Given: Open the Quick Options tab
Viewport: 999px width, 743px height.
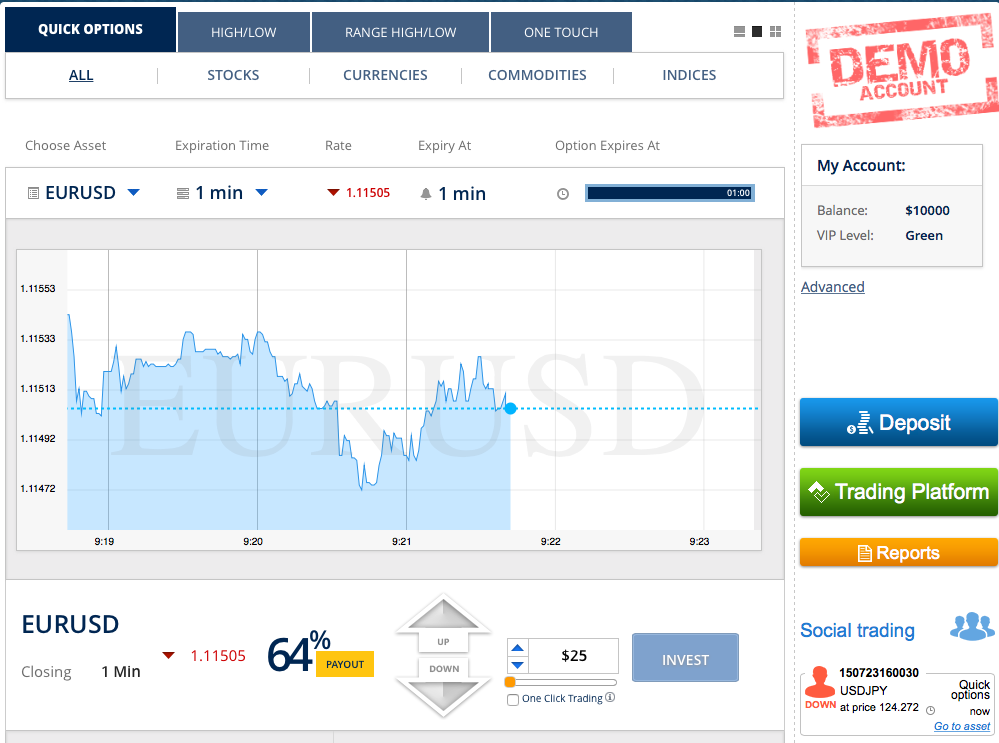Looking at the screenshot, I should coord(90,29).
